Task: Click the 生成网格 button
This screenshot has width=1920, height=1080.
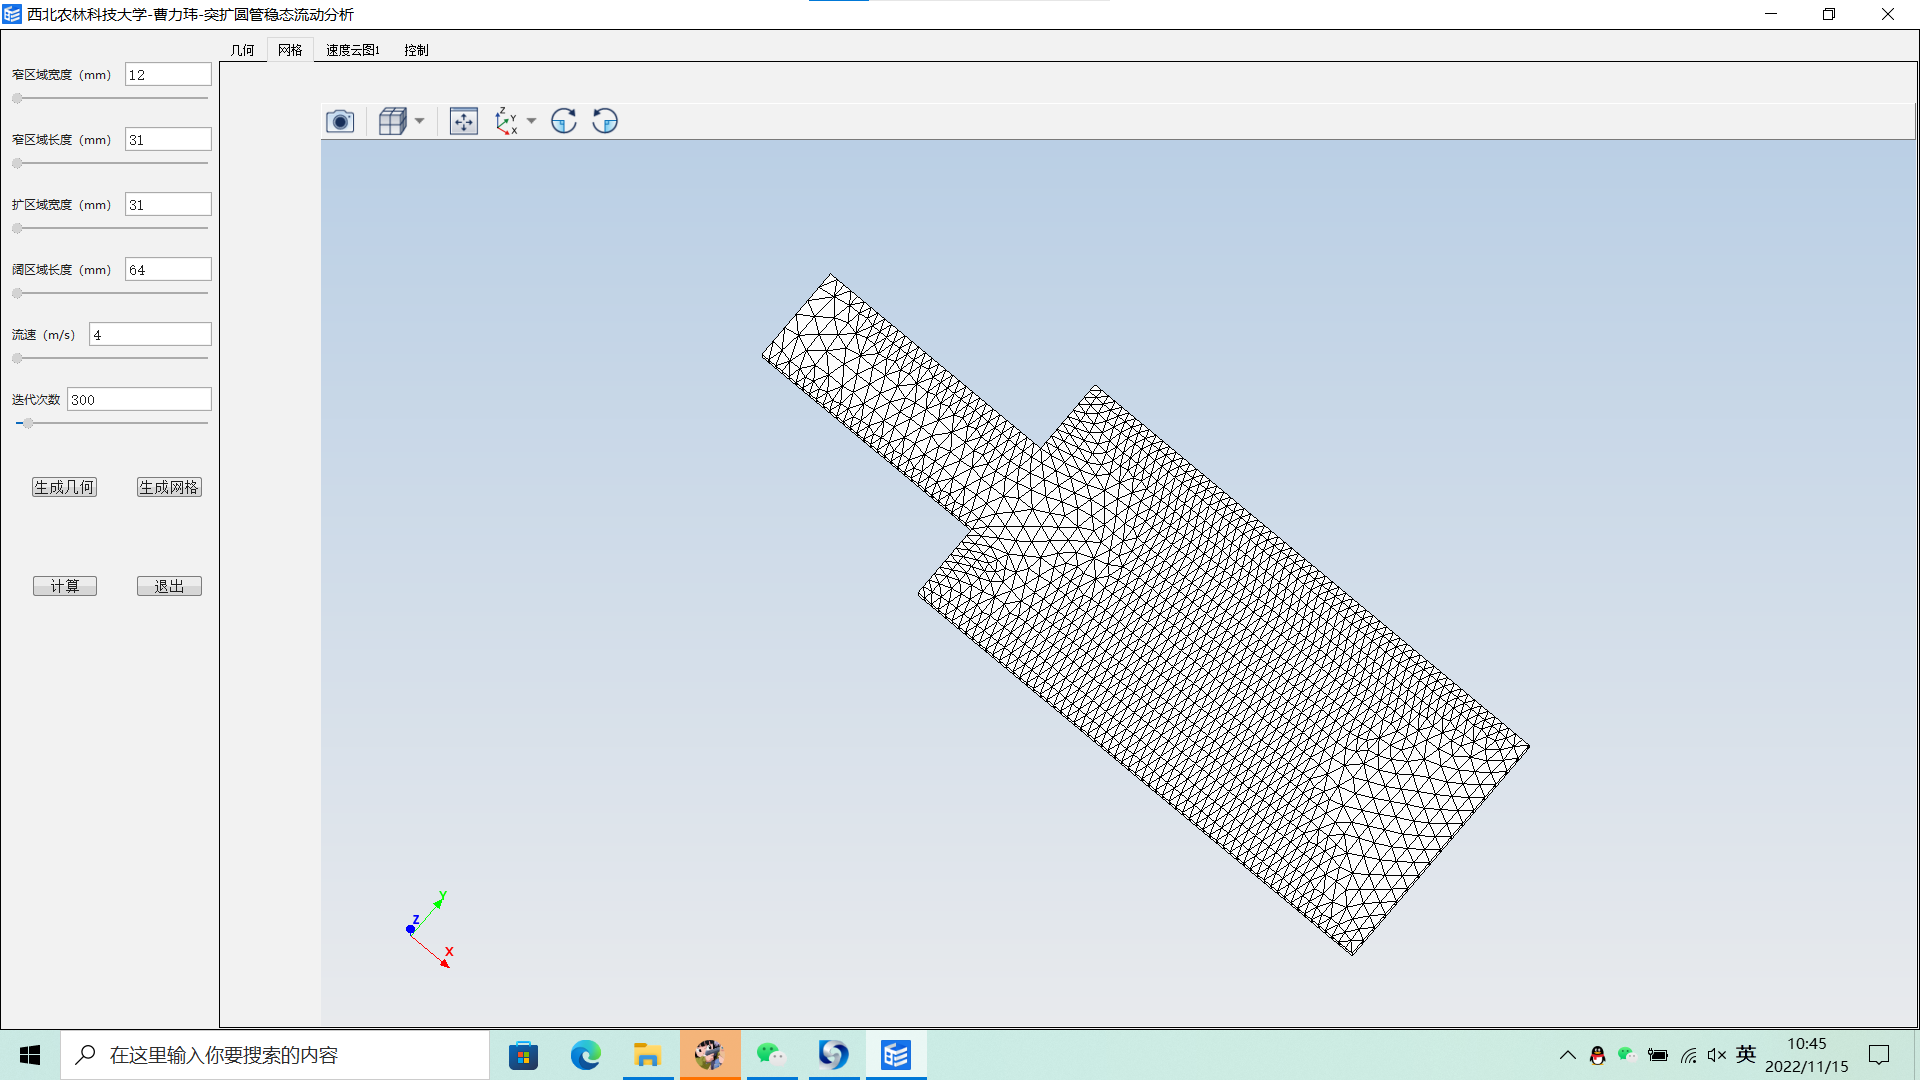Action: pyautogui.click(x=169, y=487)
